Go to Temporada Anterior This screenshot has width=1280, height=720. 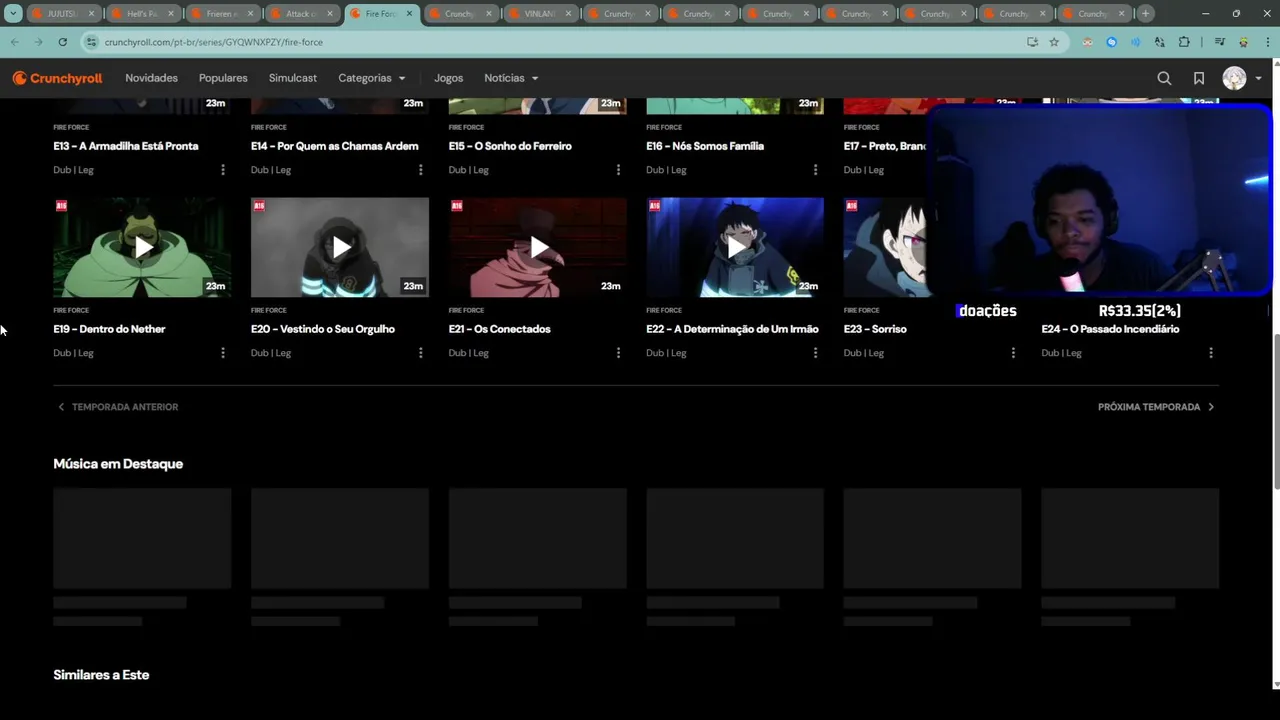tap(116, 407)
